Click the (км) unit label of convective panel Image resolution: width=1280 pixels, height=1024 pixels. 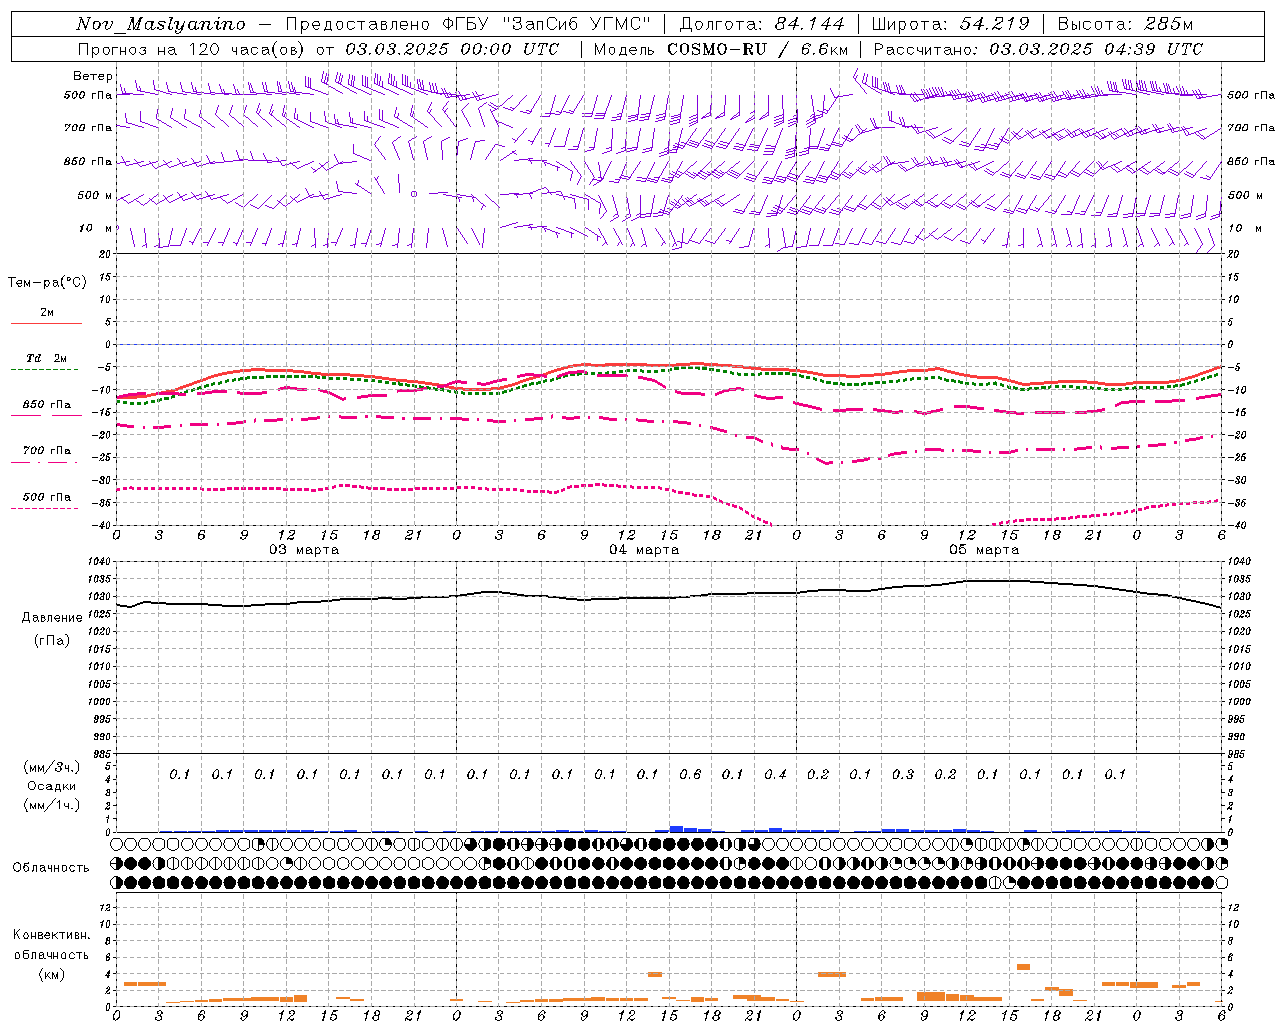click(51, 974)
